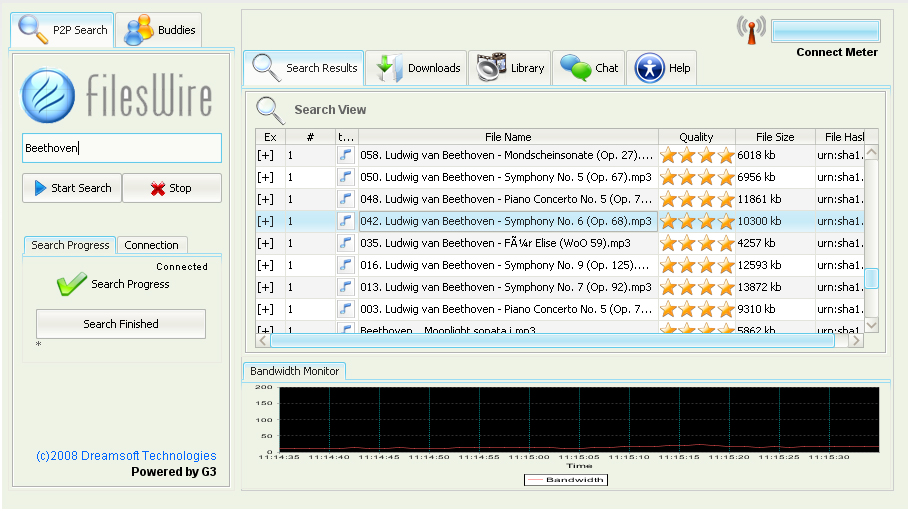The image size is (908, 511).
Task: Click the search field containing Beethoven
Action: click(x=122, y=148)
